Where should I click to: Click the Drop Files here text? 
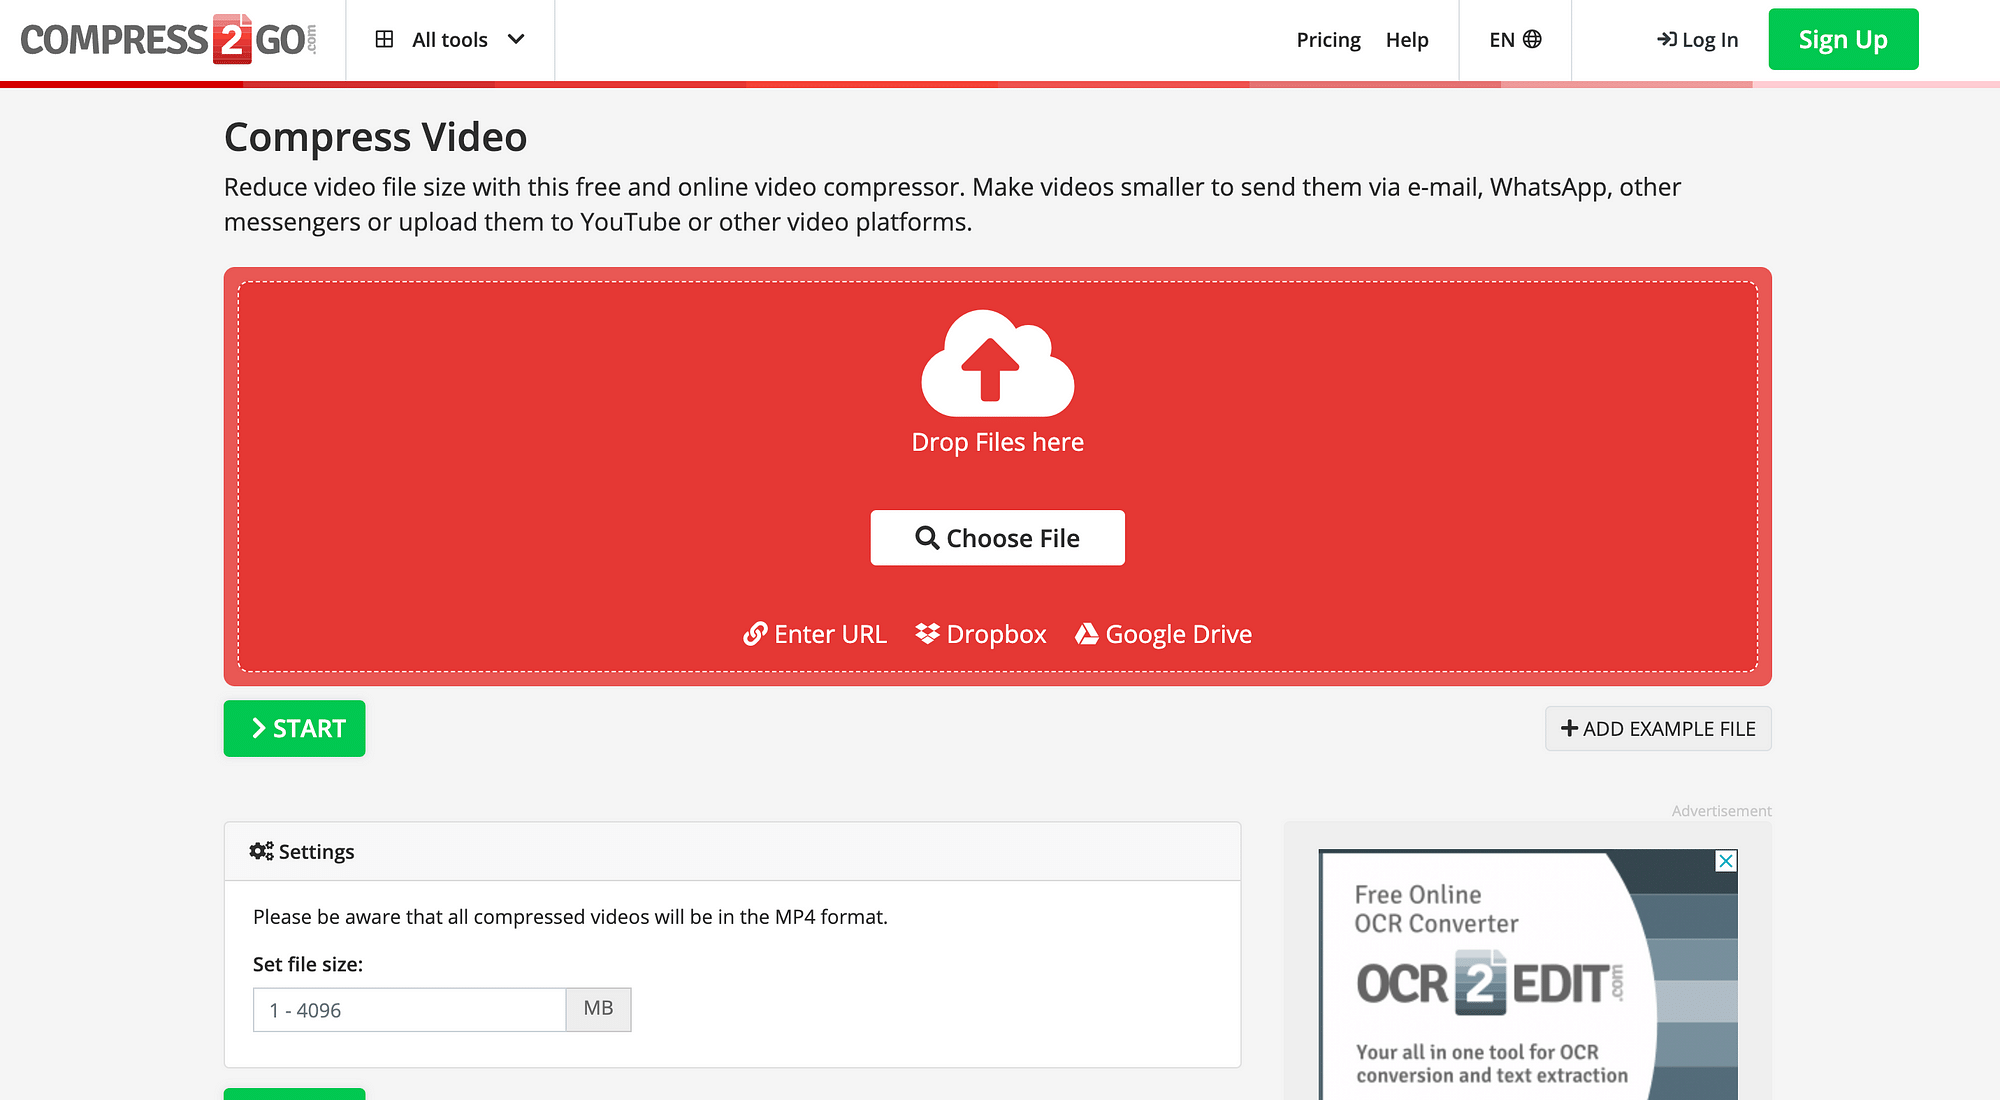998,442
